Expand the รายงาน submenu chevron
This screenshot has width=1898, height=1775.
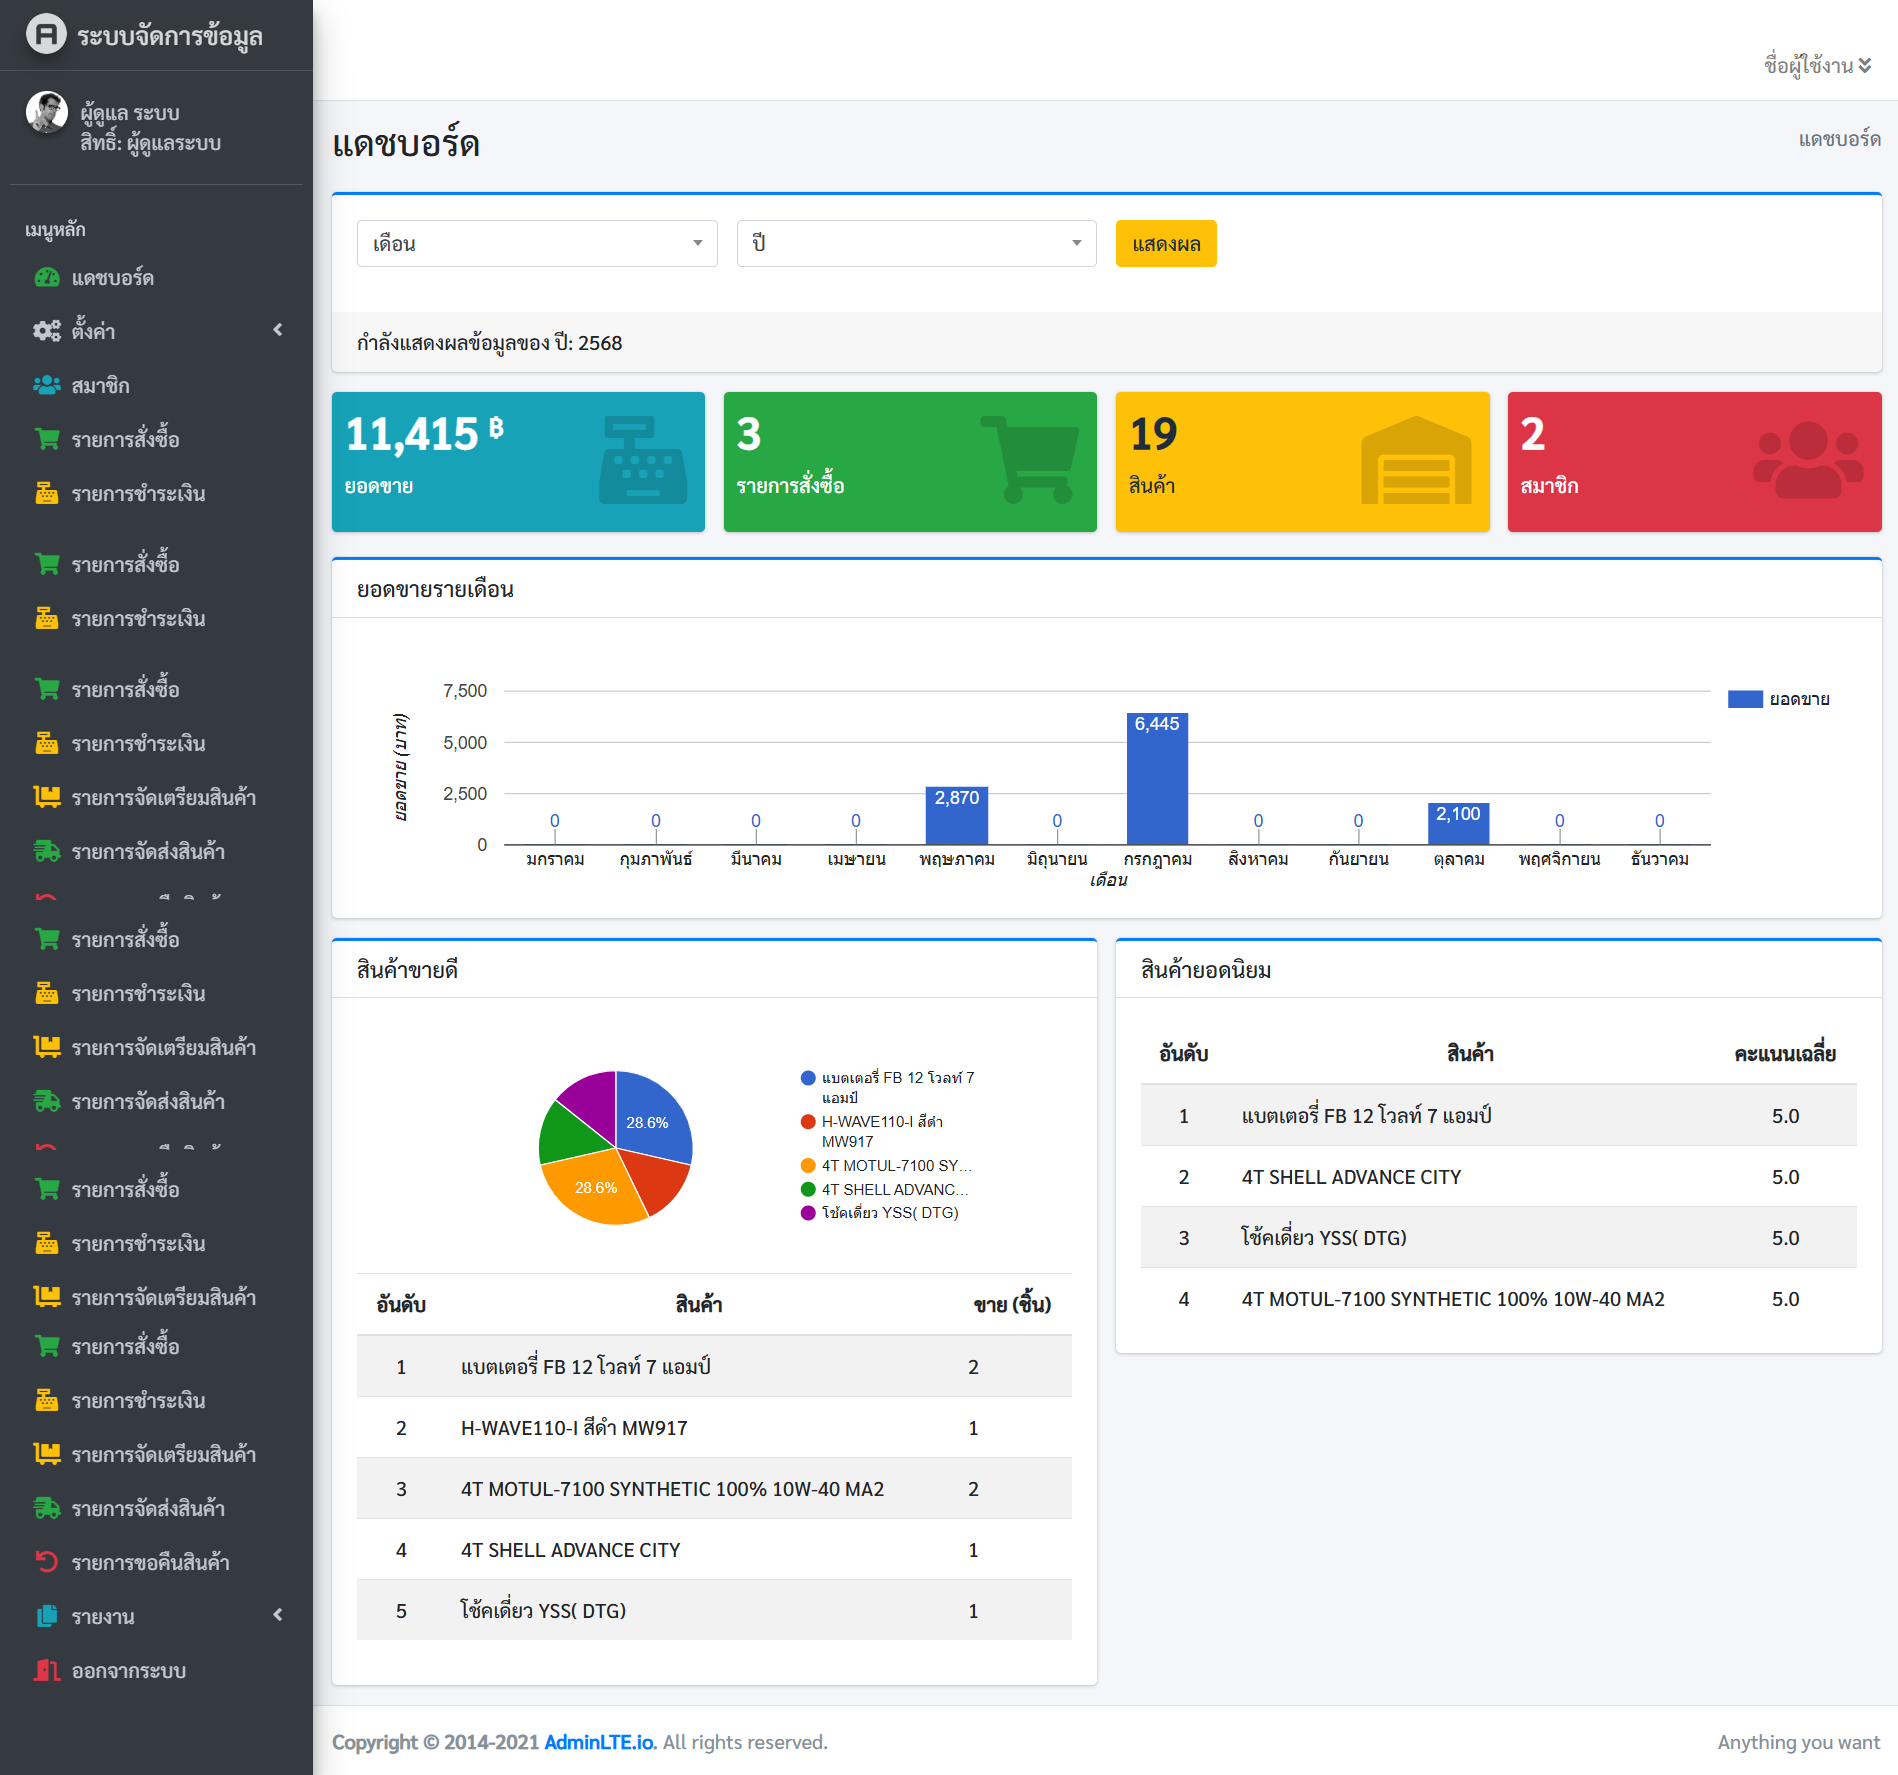click(278, 1615)
